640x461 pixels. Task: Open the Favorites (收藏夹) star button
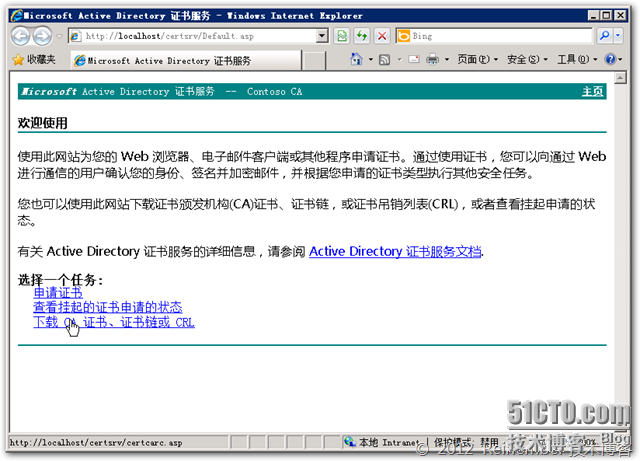pos(33,60)
